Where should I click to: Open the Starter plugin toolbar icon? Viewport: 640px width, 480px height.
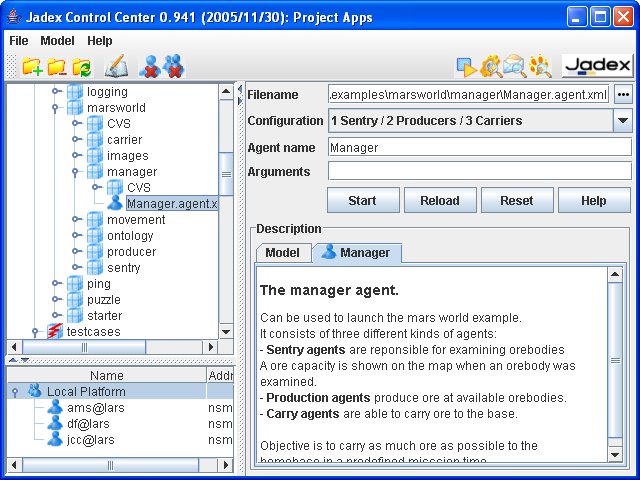[x=466, y=67]
